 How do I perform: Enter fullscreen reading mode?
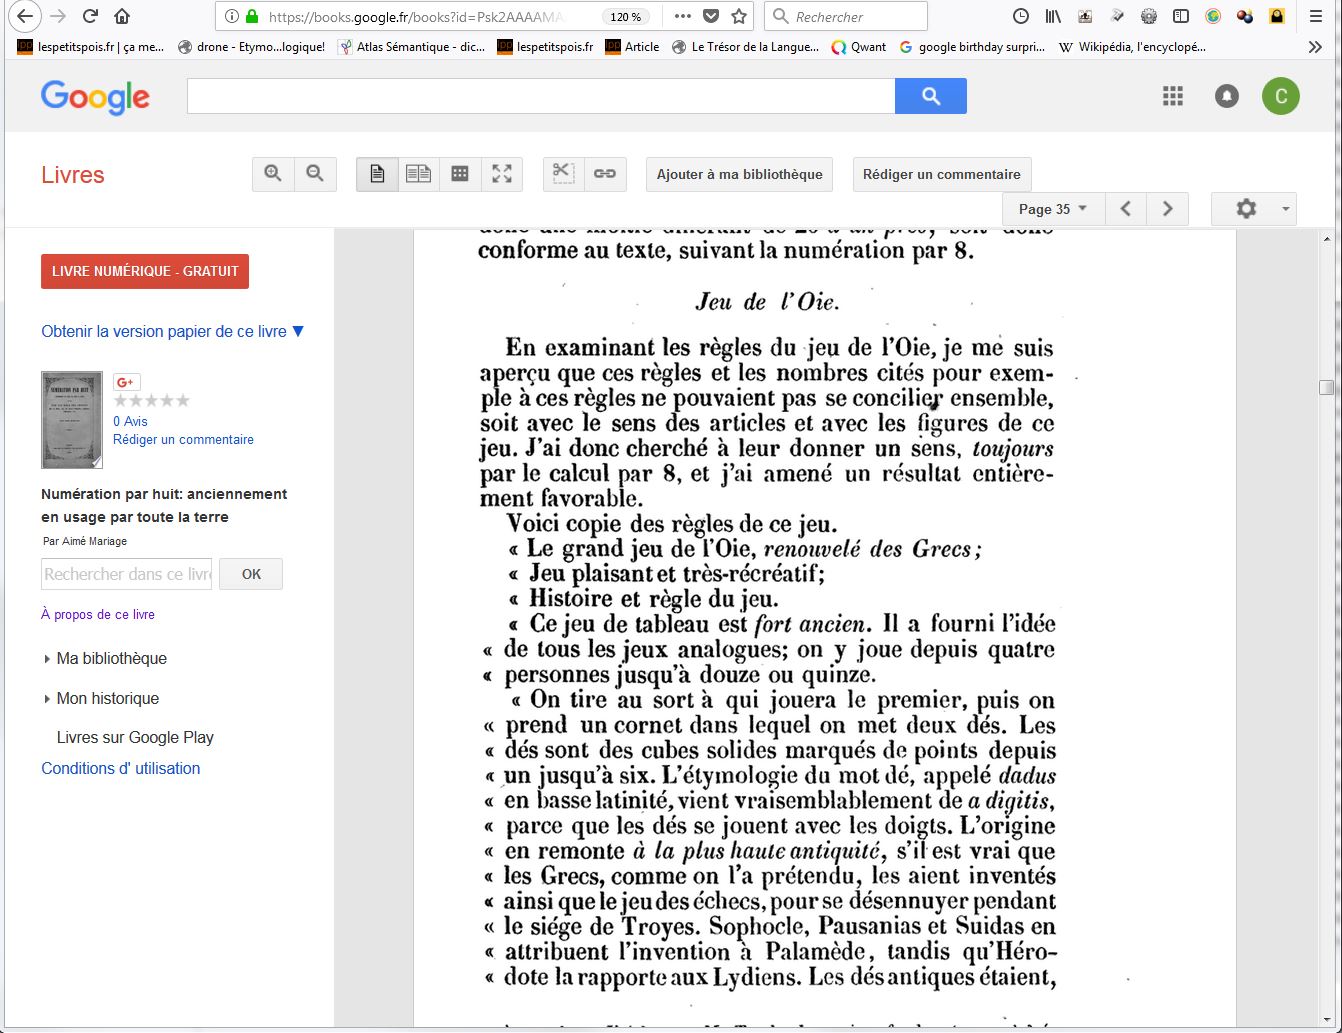(x=502, y=174)
